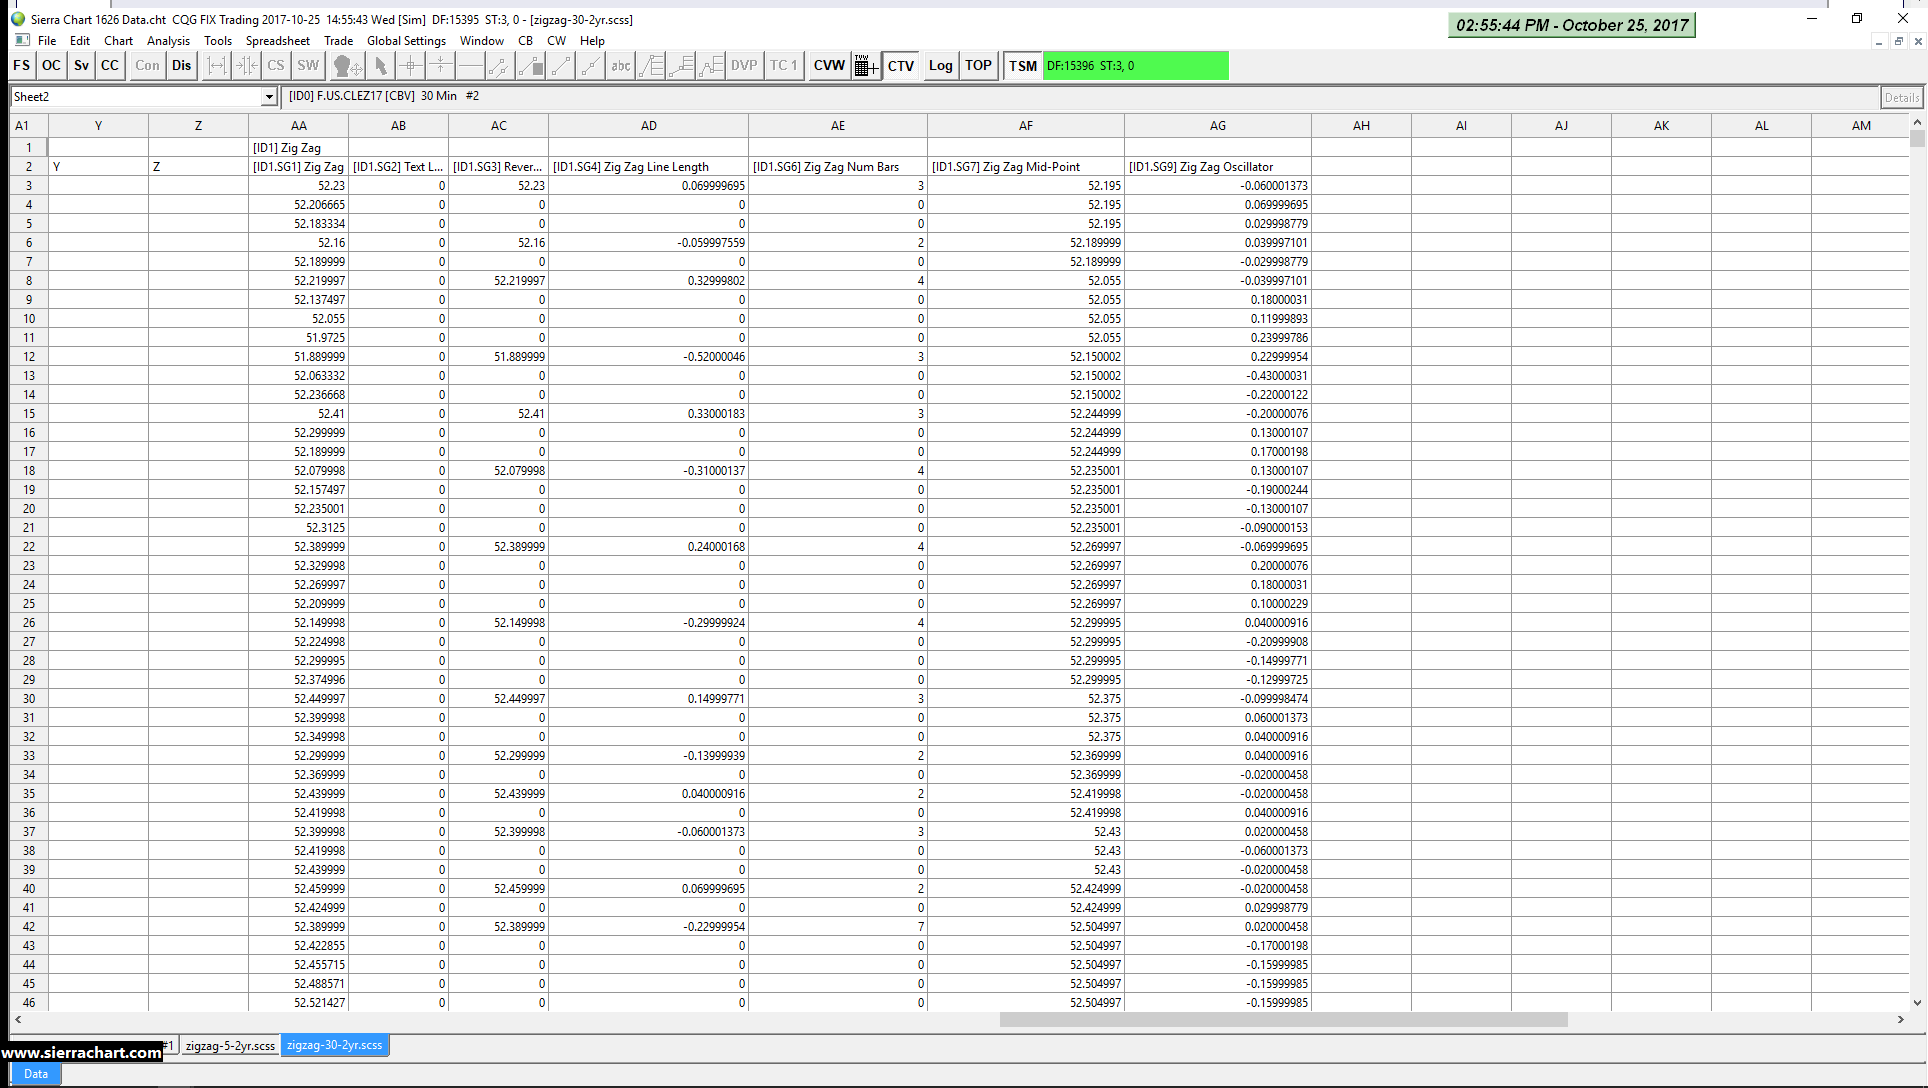Toggle the TSM button

tap(1022, 66)
